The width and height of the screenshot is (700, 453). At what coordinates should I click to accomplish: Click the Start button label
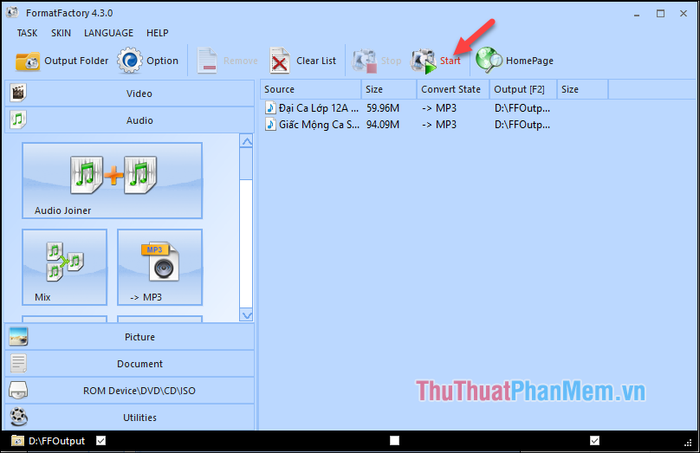450,61
